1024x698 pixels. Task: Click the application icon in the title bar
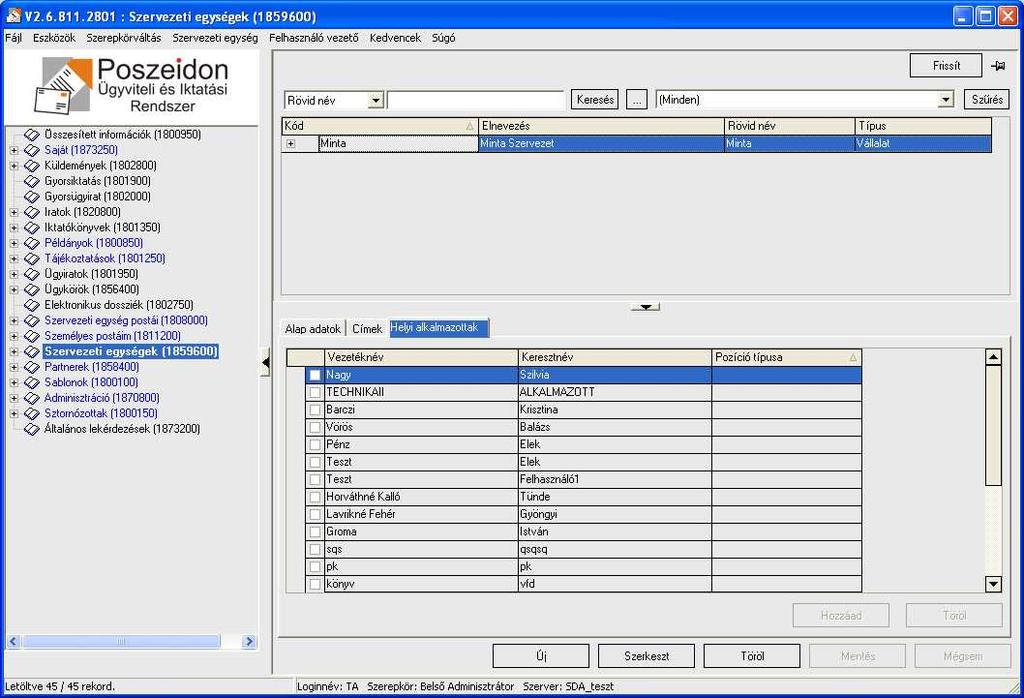pos(13,16)
